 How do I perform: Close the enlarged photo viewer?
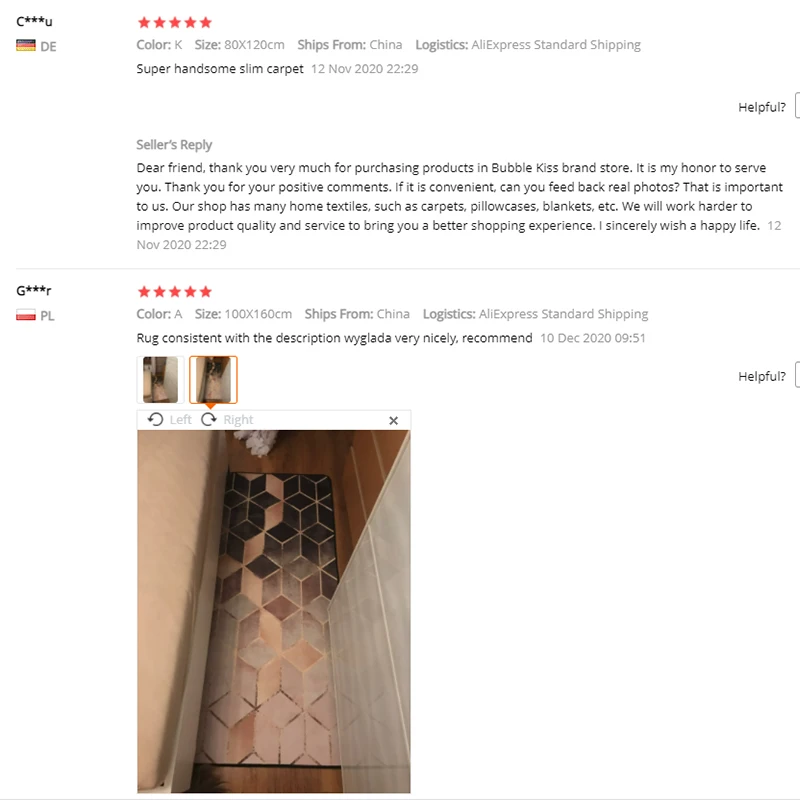[x=393, y=420]
